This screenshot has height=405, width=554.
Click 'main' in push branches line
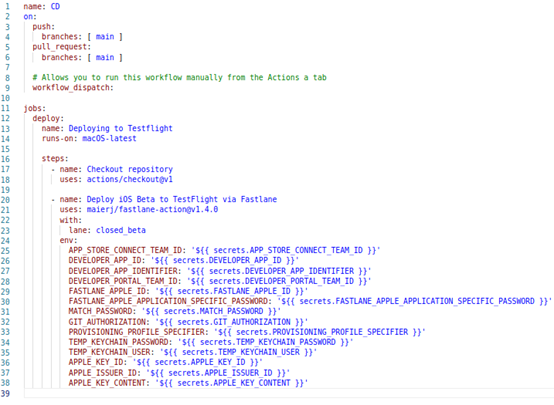click(x=105, y=37)
